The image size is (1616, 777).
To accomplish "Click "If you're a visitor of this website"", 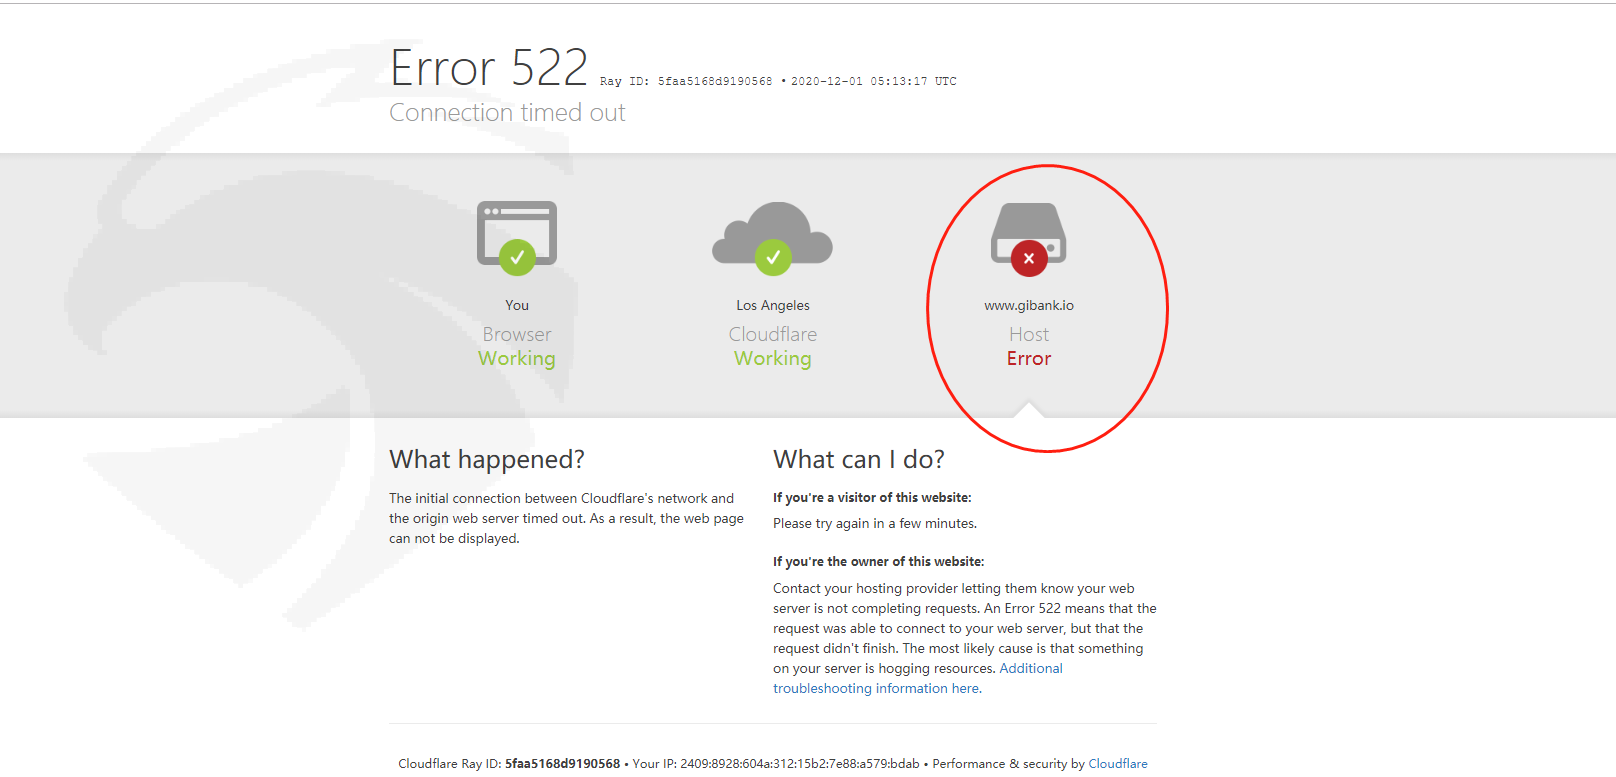I will (872, 497).
